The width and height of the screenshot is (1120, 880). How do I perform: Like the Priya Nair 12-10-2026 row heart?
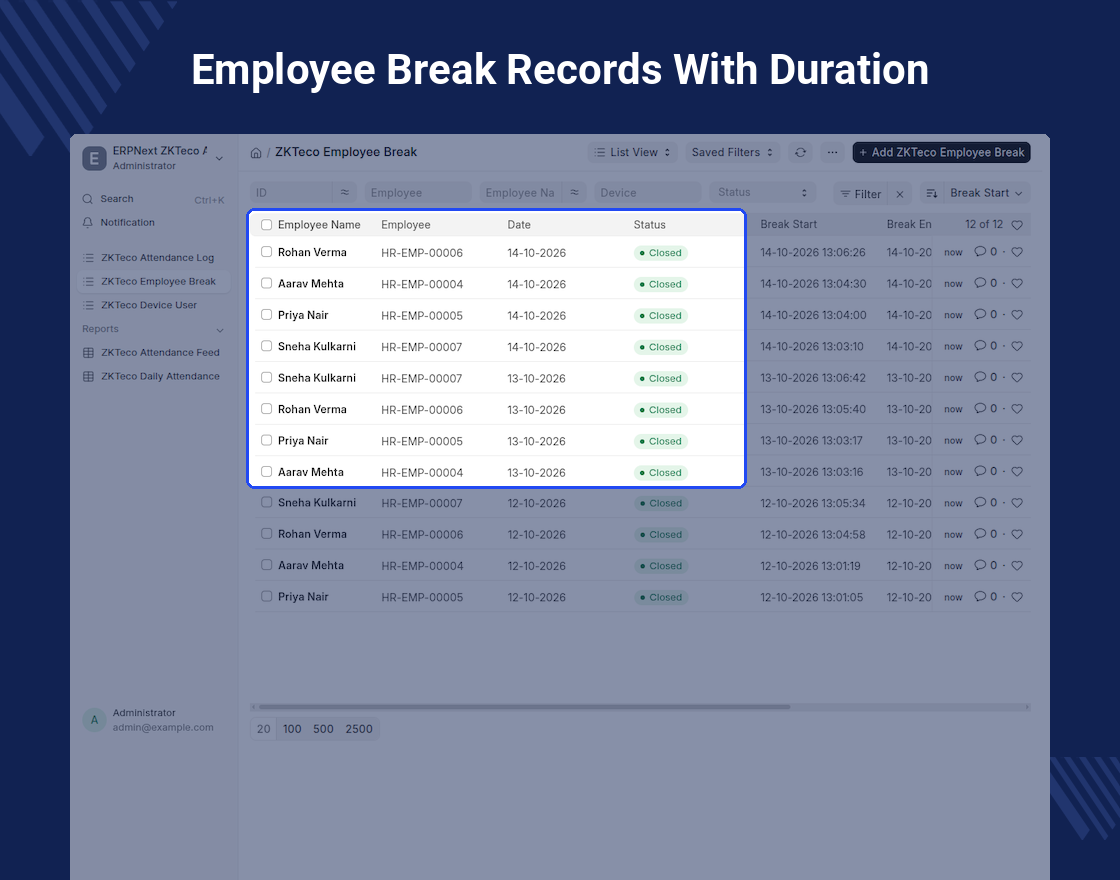tap(1017, 597)
